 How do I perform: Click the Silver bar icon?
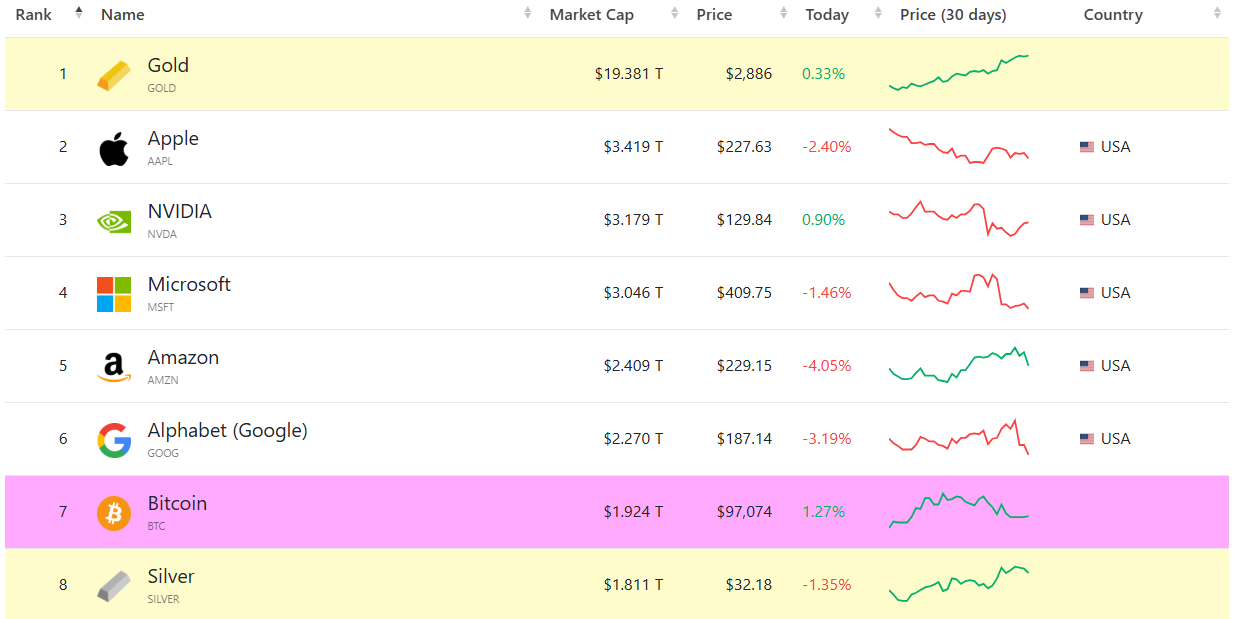[x=114, y=586]
